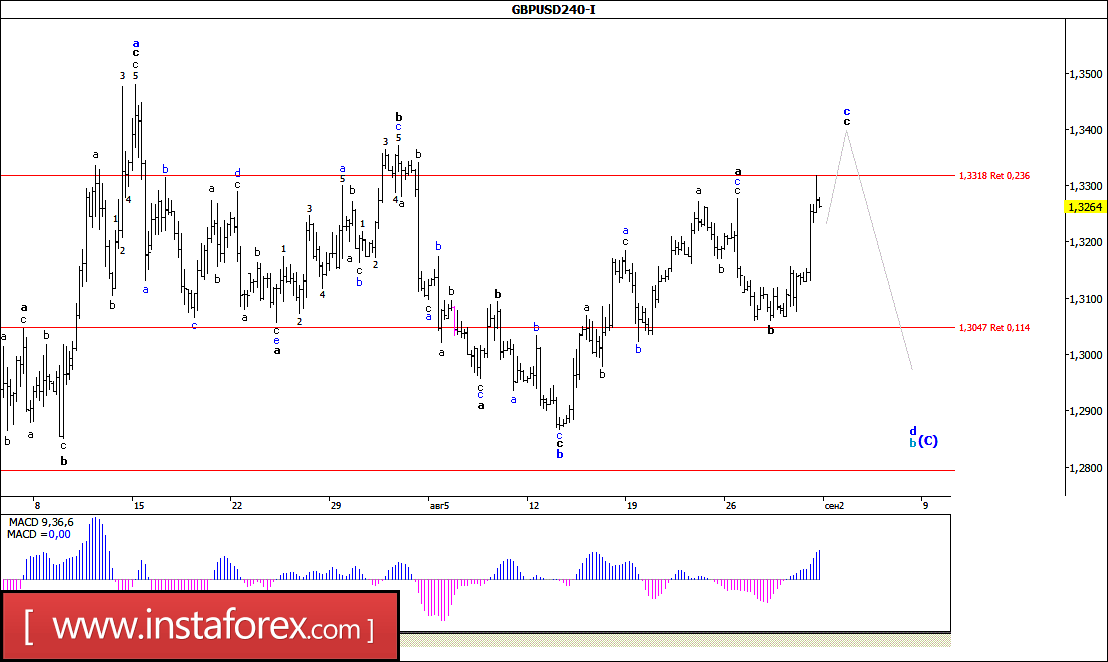Click the date label 26 on time axis
Viewport: 1108px width, 662px height.
[731, 506]
